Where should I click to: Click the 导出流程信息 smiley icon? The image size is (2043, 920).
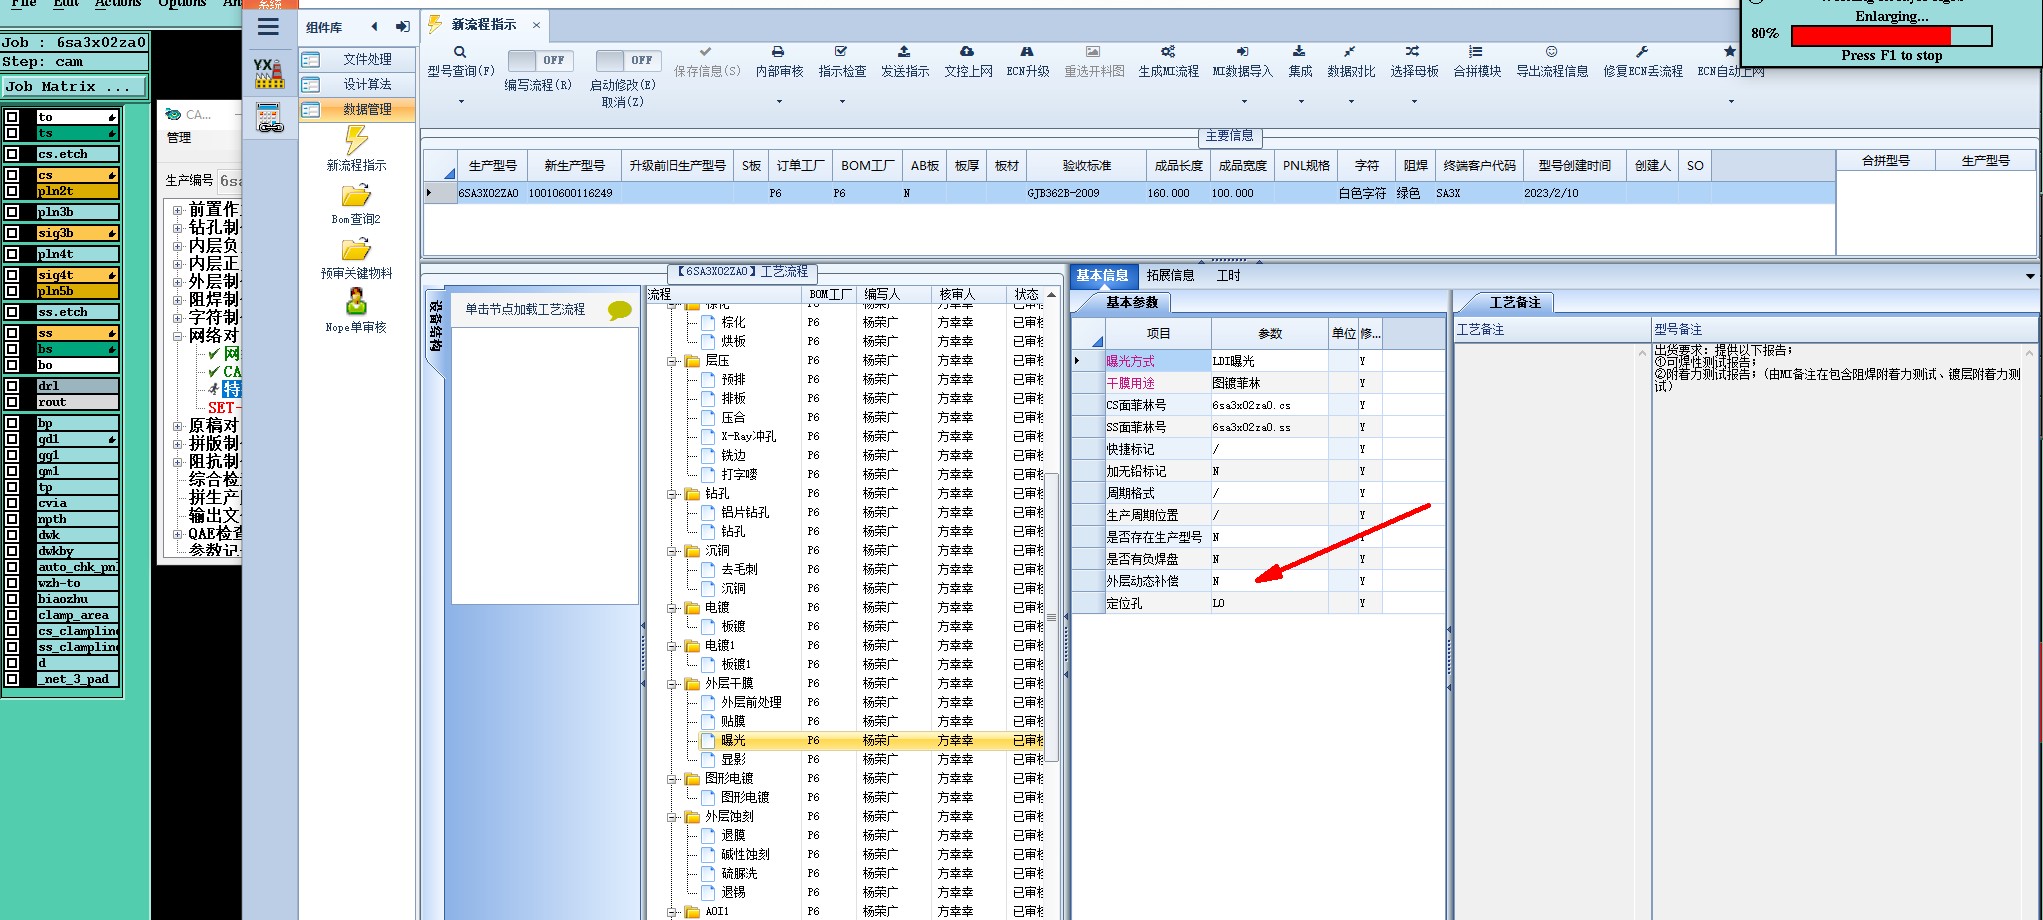click(x=1551, y=51)
